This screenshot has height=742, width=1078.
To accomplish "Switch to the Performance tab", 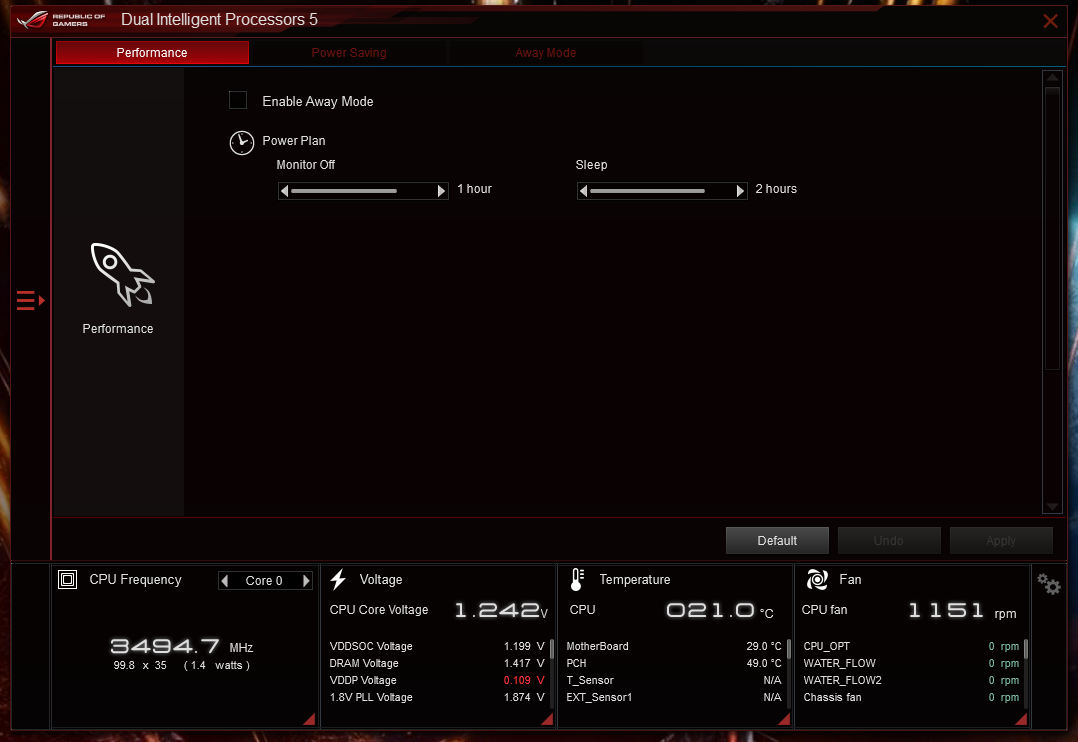I will [152, 53].
